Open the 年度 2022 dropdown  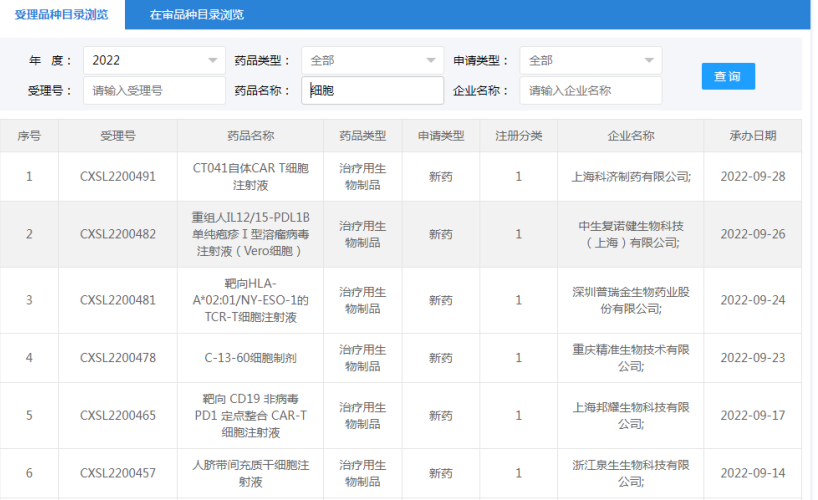(154, 61)
